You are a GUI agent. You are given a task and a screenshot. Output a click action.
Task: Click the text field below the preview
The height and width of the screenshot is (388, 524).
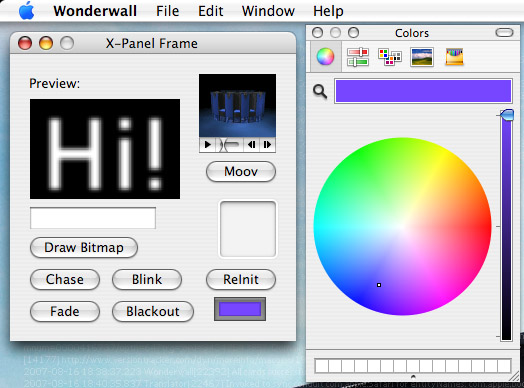coord(93,218)
